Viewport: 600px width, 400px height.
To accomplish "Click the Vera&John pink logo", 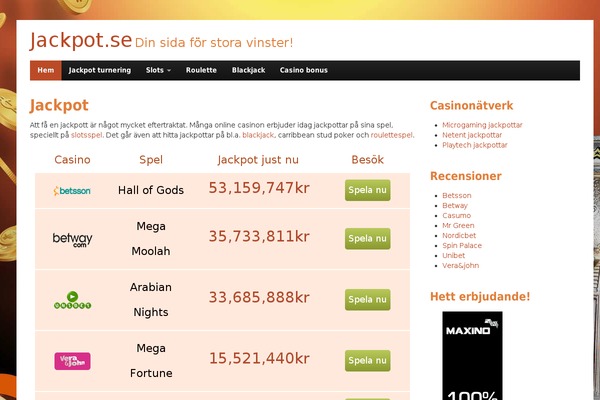I will tap(72, 361).
